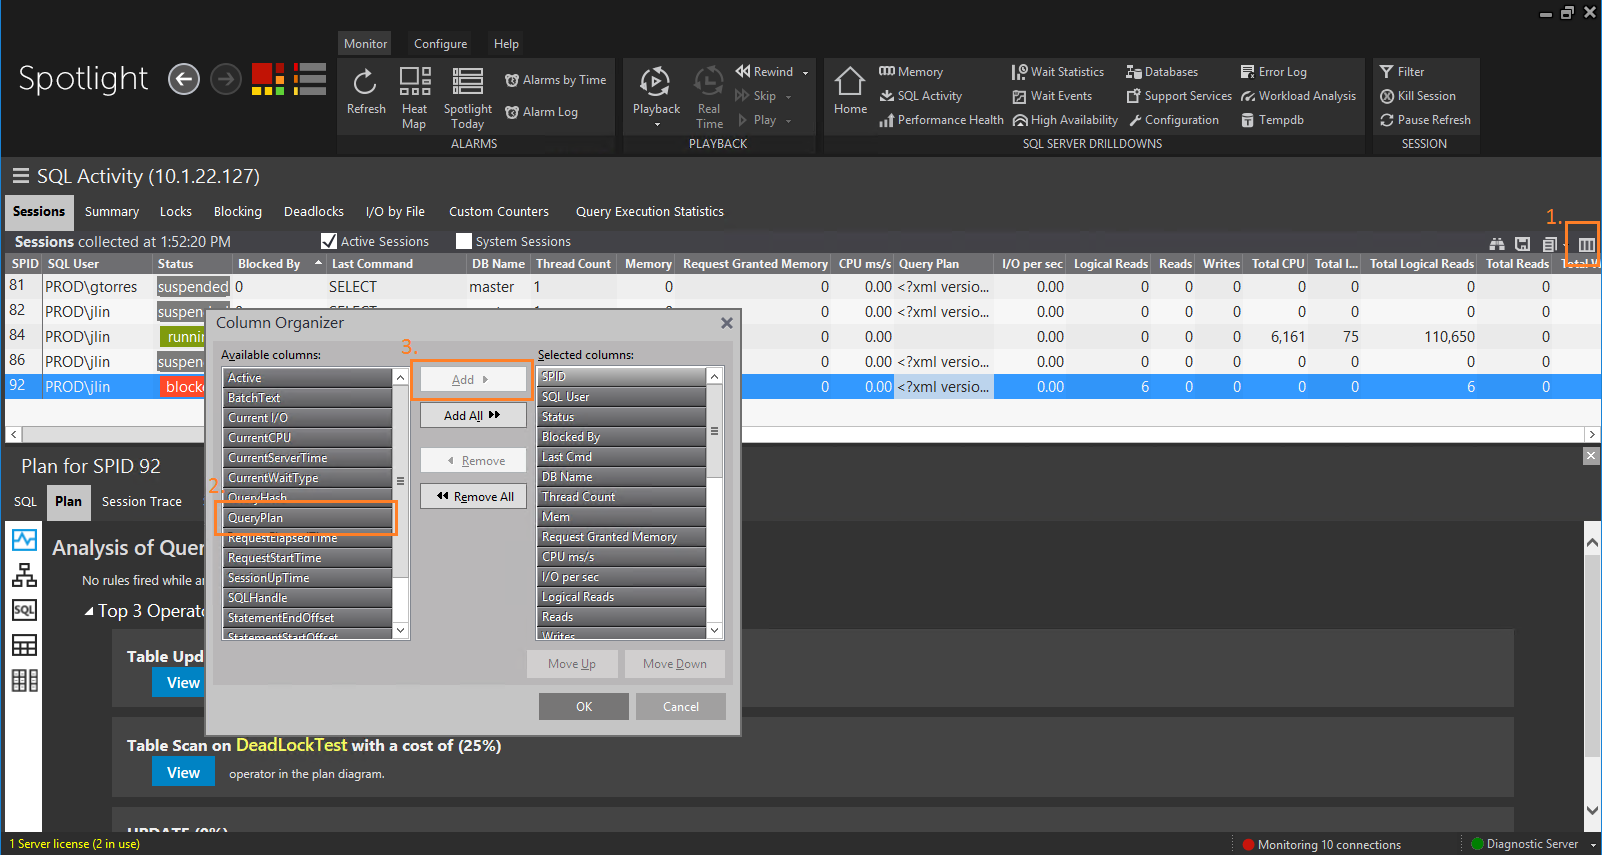Click the SQL icon in plan sidebar
1602x856 pixels.
[x=24, y=610]
